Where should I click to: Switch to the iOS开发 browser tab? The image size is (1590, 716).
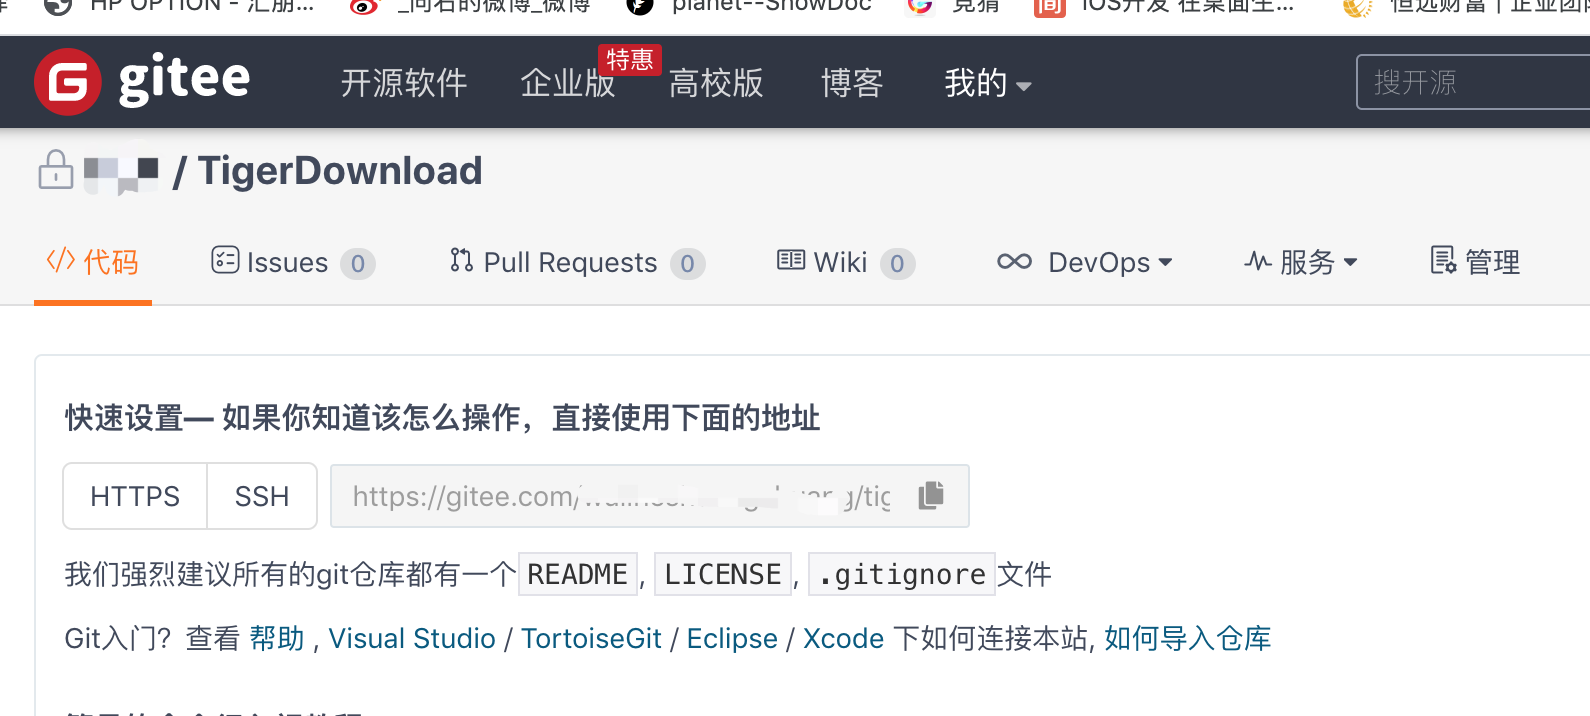click(1165, 8)
